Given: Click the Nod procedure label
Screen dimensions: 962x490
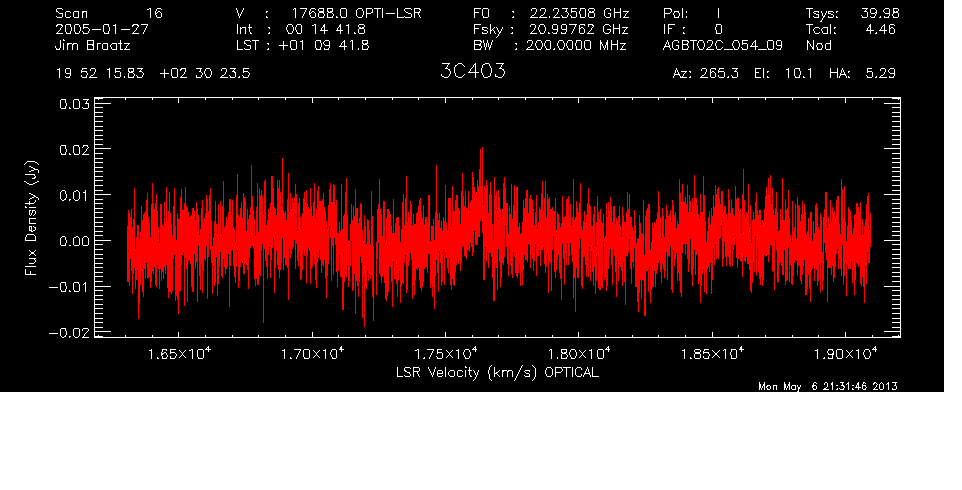Looking at the screenshot, I should coord(820,46).
